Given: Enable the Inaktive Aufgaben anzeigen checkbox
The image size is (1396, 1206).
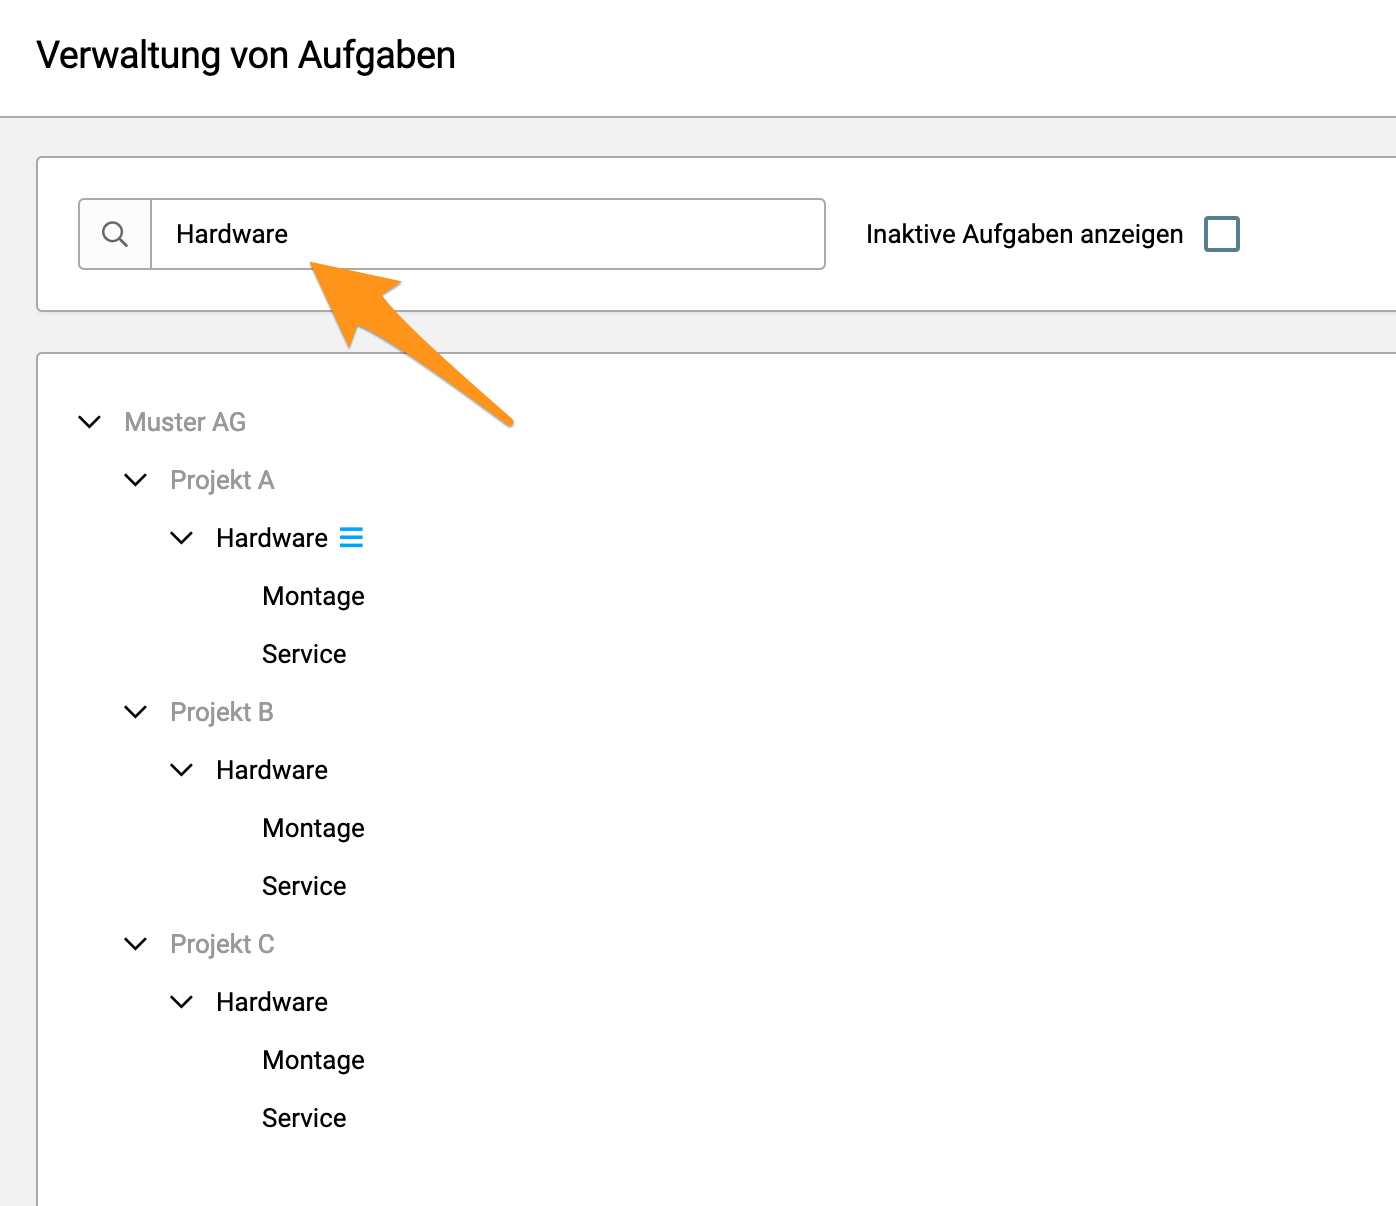Looking at the screenshot, I should 1222,234.
